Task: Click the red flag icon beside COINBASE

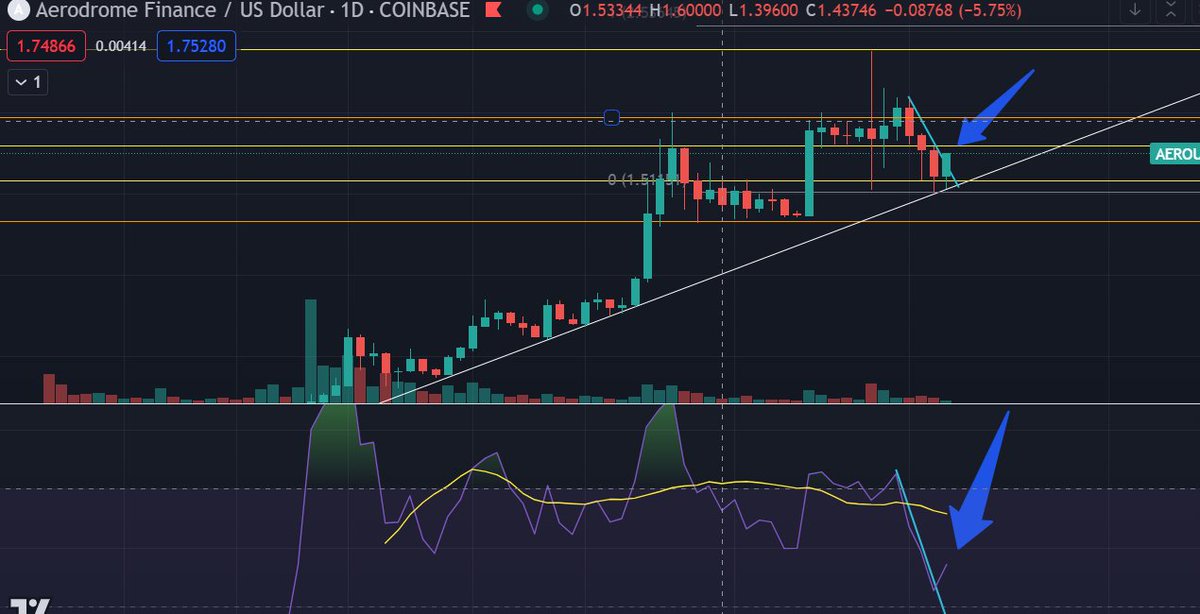Action: tap(492, 11)
